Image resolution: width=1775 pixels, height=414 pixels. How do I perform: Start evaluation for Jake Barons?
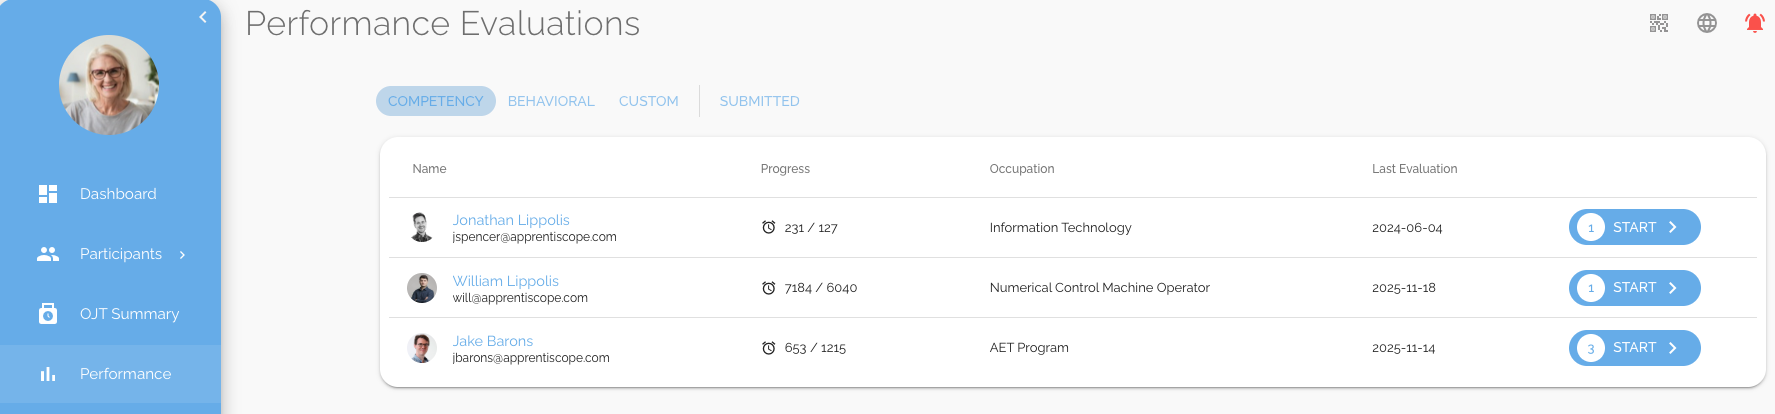click(1634, 348)
